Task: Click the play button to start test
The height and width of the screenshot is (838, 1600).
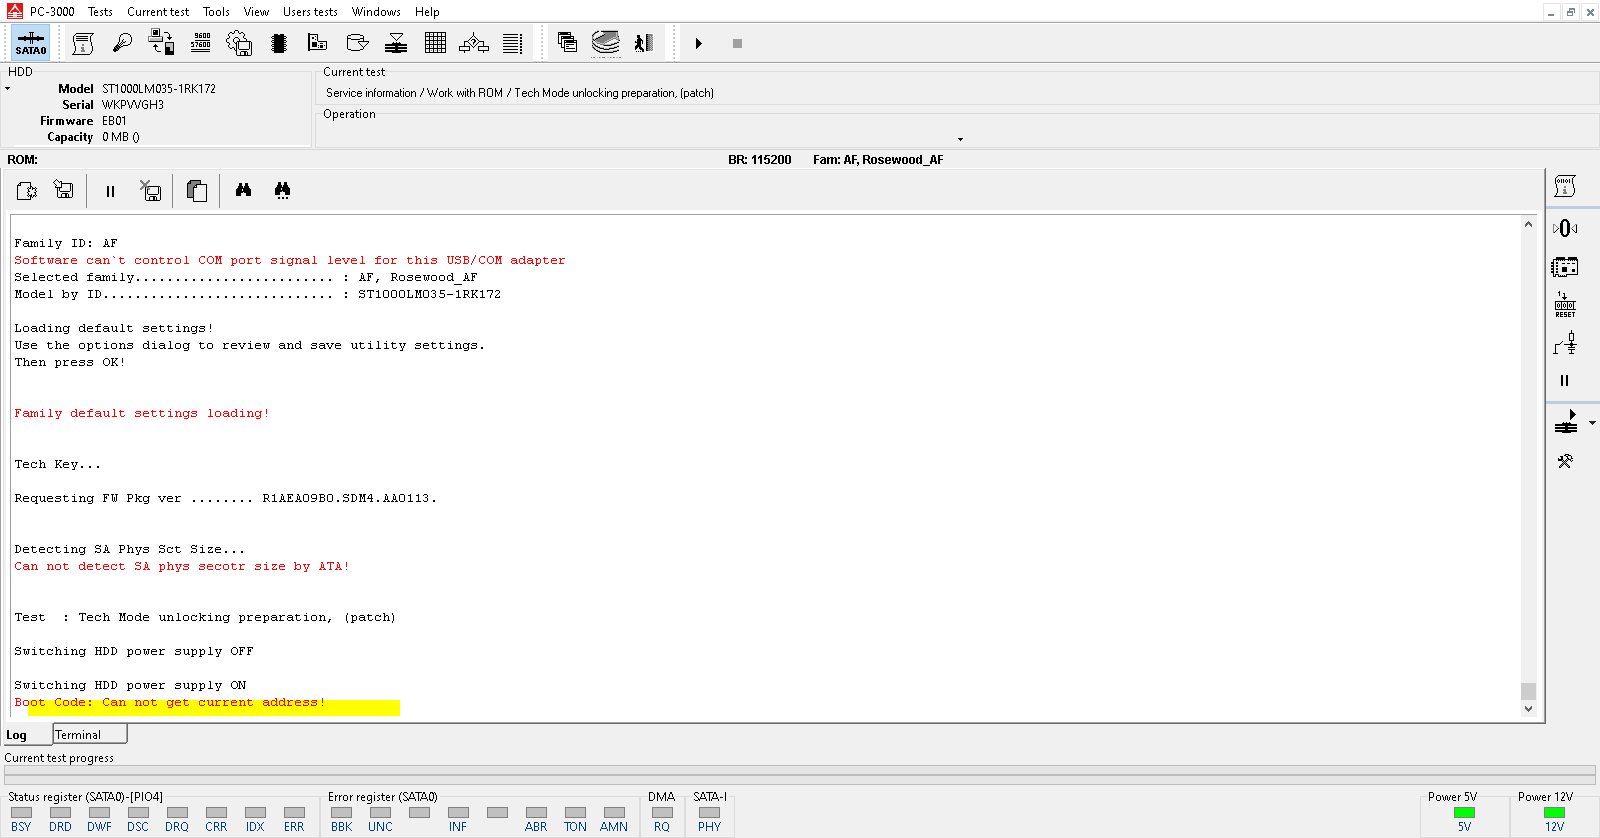Action: click(x=699, y=43)
